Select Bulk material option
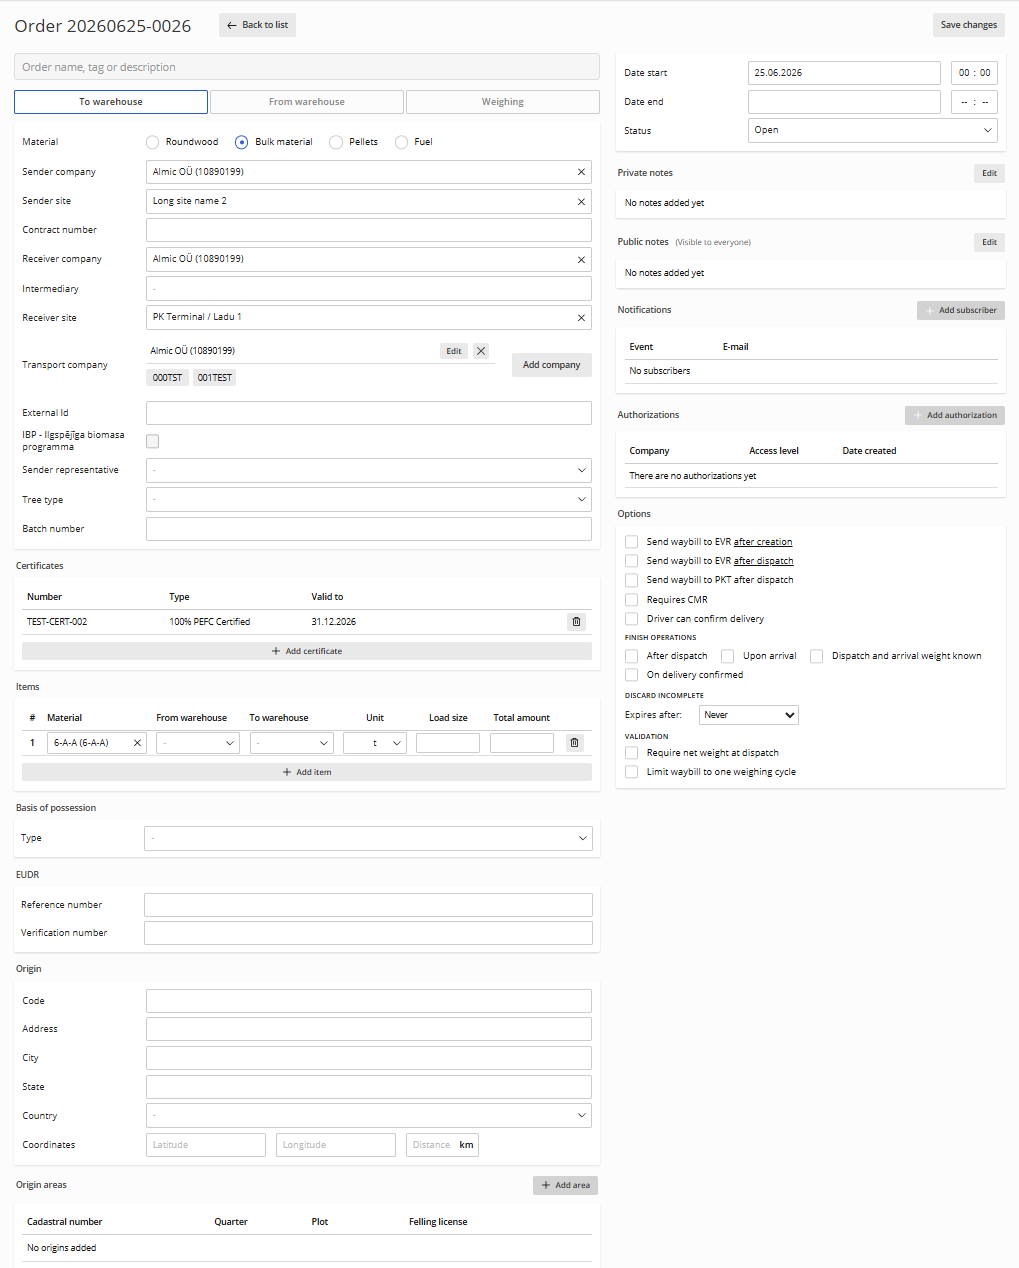Viewport: 1019px width, 1268px height. (241, 142)
